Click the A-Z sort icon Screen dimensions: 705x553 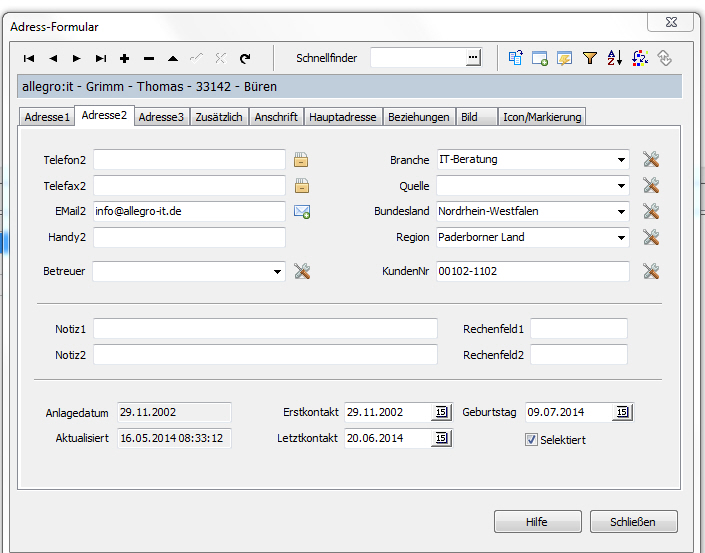(615, 59)
